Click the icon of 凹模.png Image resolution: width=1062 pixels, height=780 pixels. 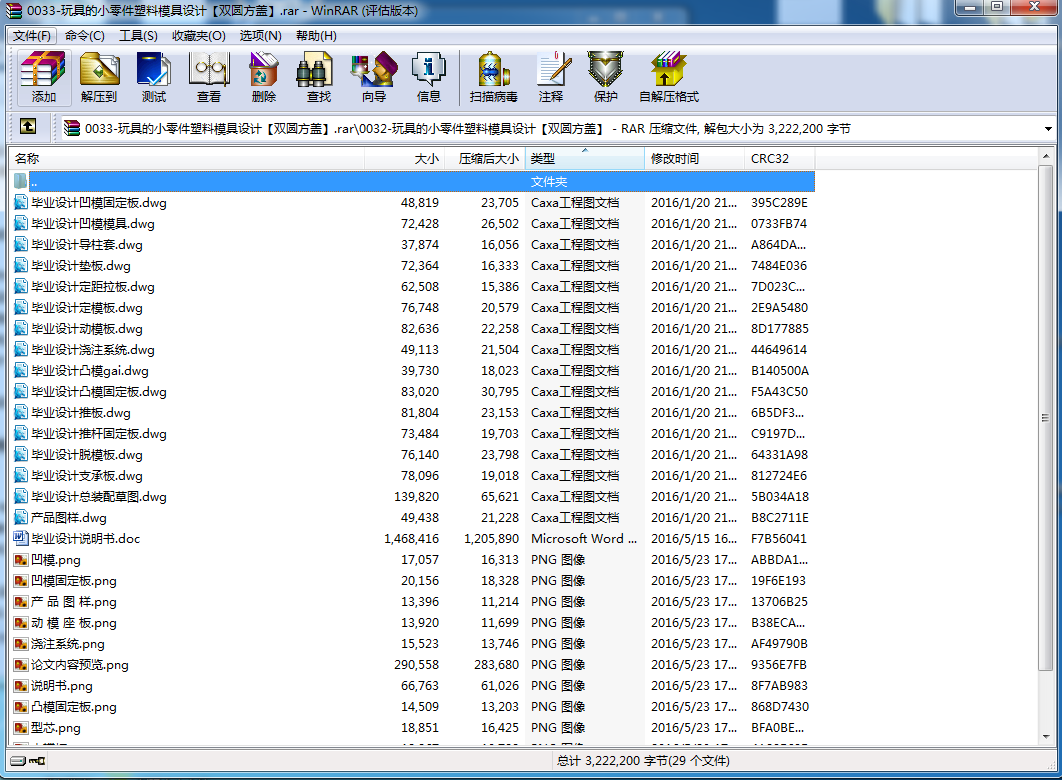tap(21, 560)
